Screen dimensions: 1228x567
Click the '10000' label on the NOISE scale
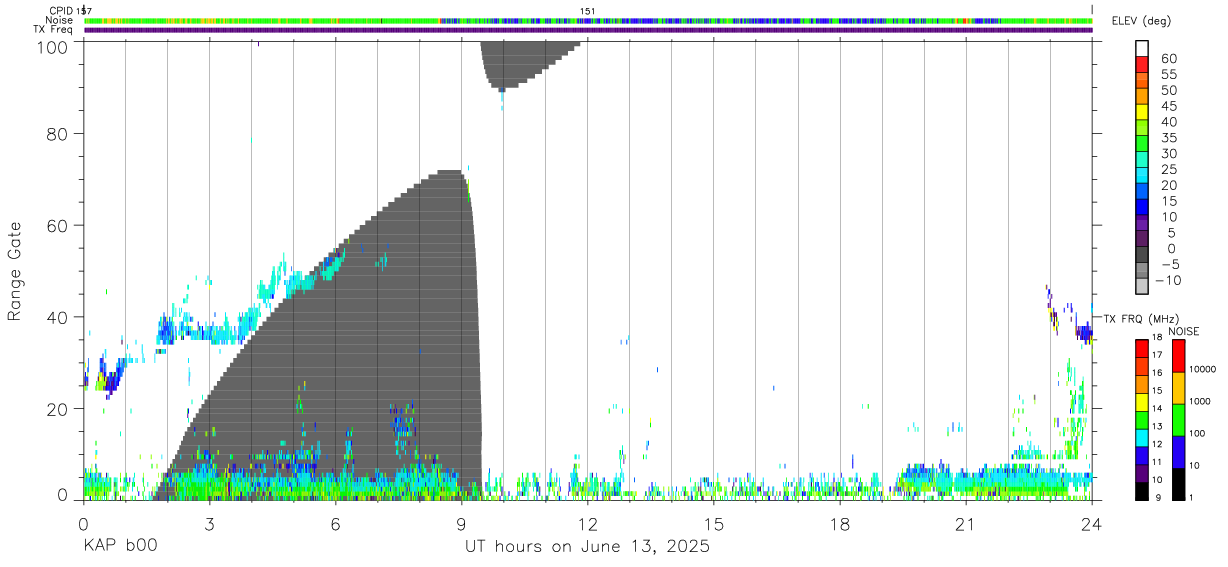1203,369
